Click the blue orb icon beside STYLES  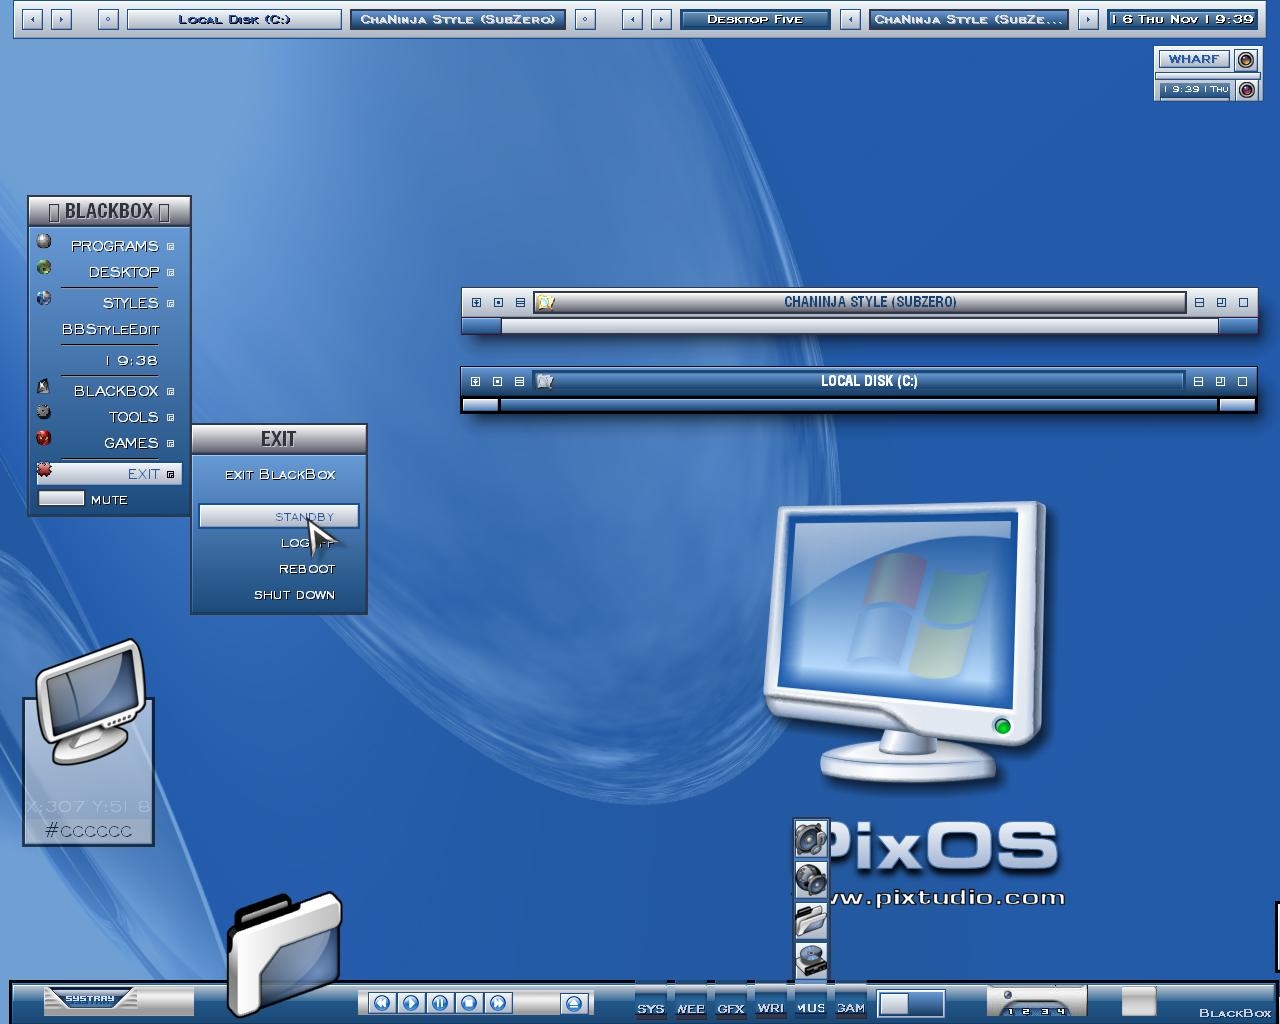[x=44, y=298]
